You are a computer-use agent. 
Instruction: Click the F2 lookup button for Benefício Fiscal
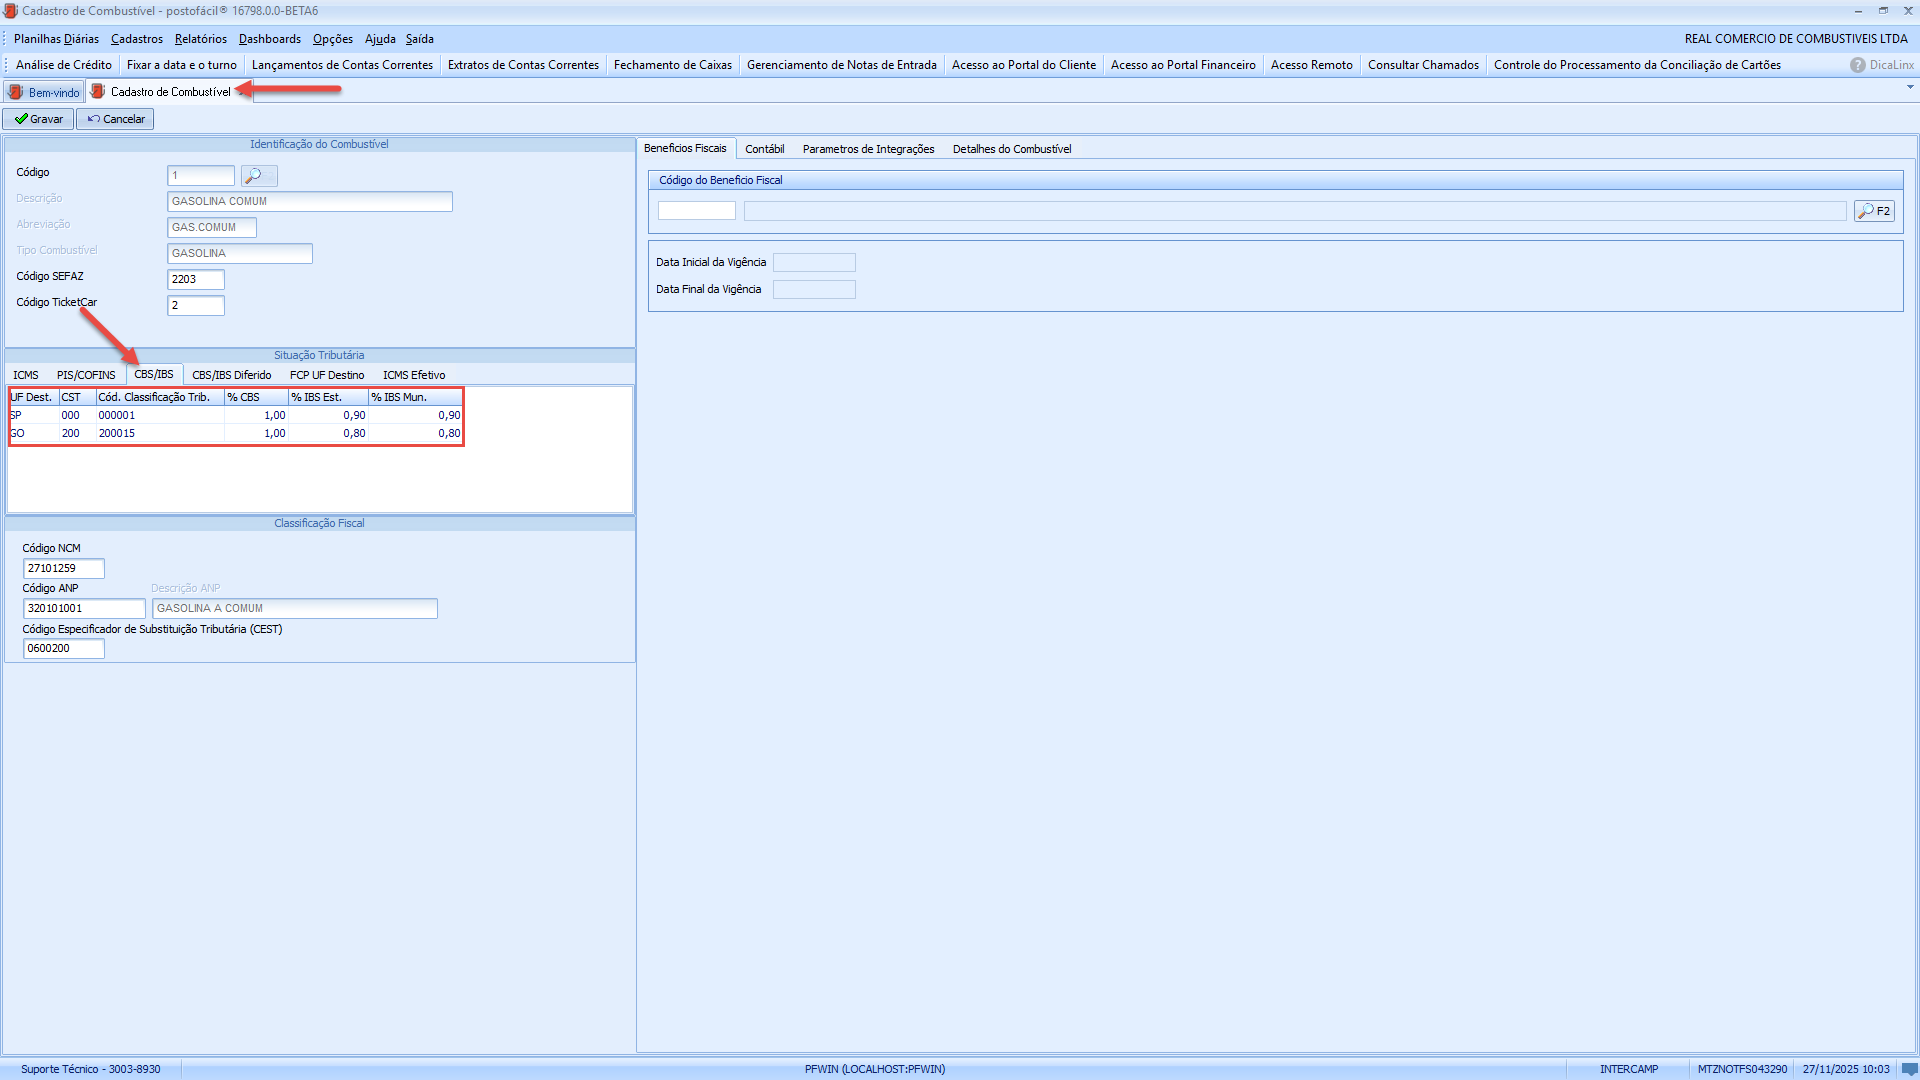point(1874,211)
